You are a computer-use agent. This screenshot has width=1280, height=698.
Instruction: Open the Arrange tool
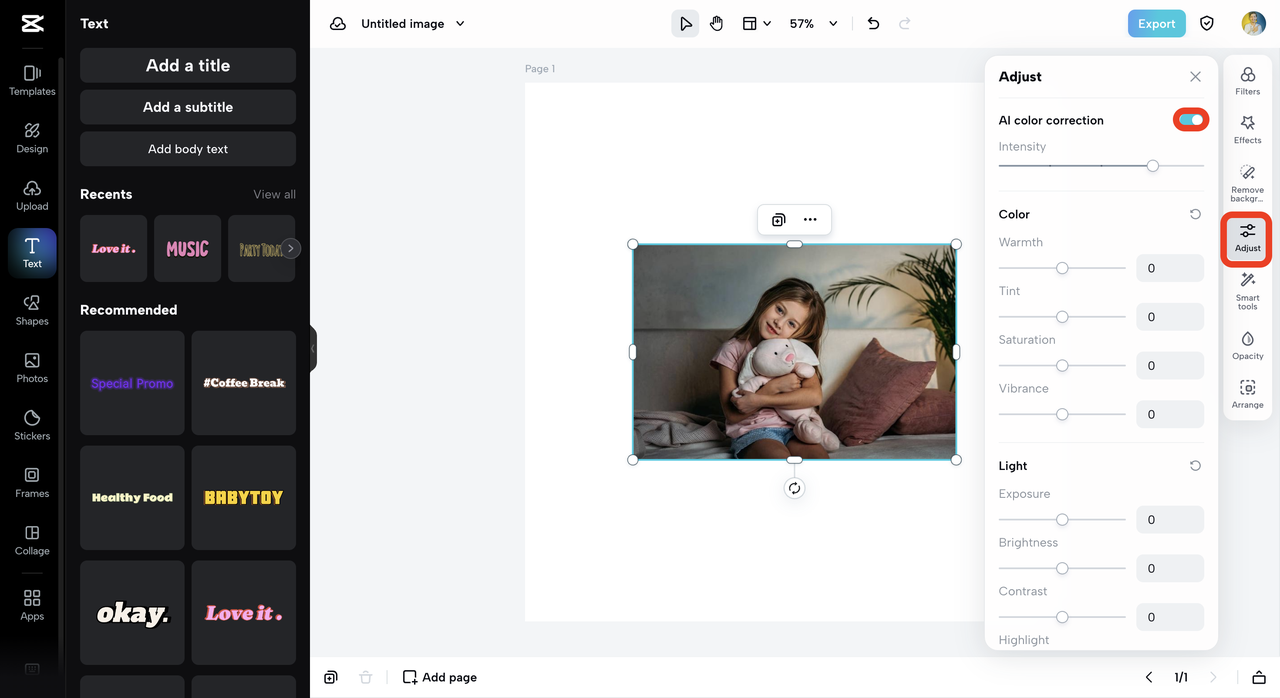coord(1248,395)
